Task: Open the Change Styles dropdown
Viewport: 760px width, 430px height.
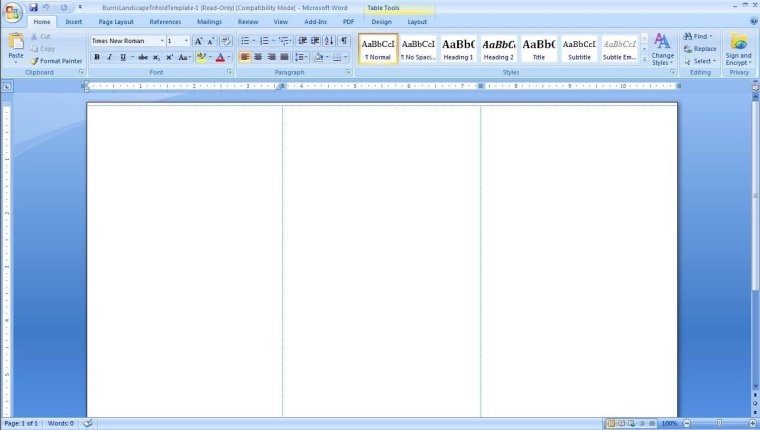Action: (662, 49)
